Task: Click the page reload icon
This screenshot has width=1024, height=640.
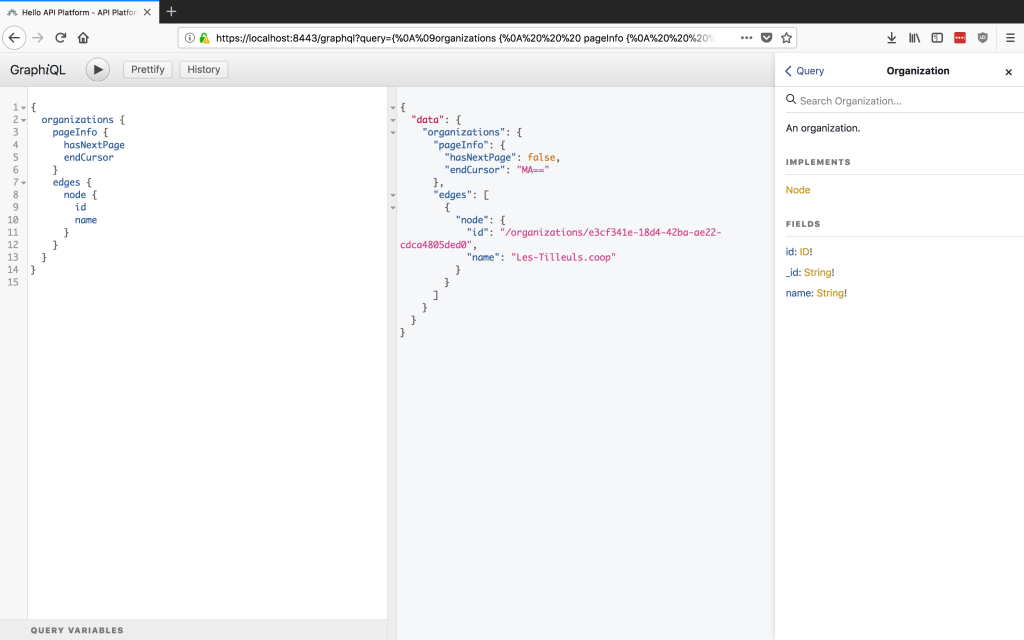Action: 62,36
